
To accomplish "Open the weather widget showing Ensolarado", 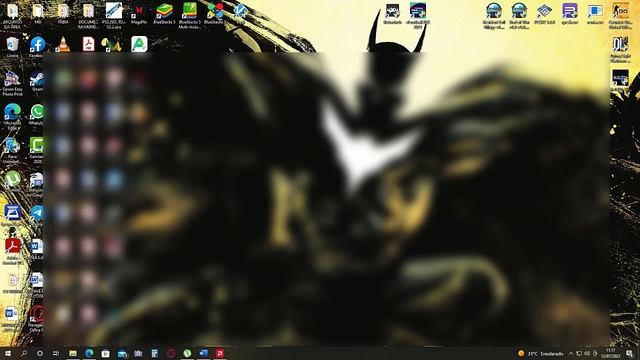I will [x=540, y=353].
